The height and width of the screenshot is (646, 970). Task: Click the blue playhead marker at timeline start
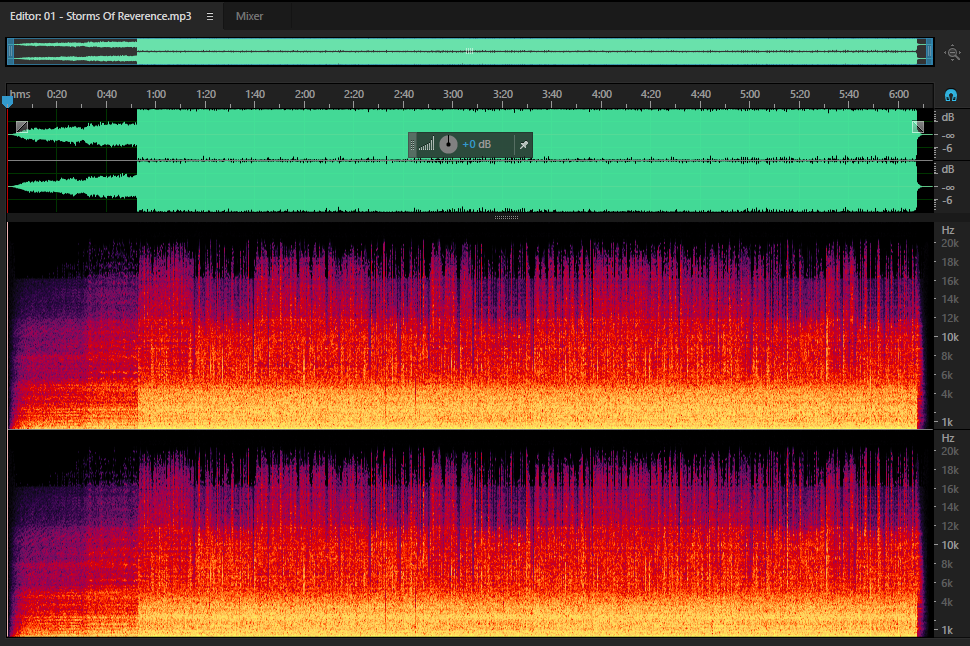(x=7, y=101)
